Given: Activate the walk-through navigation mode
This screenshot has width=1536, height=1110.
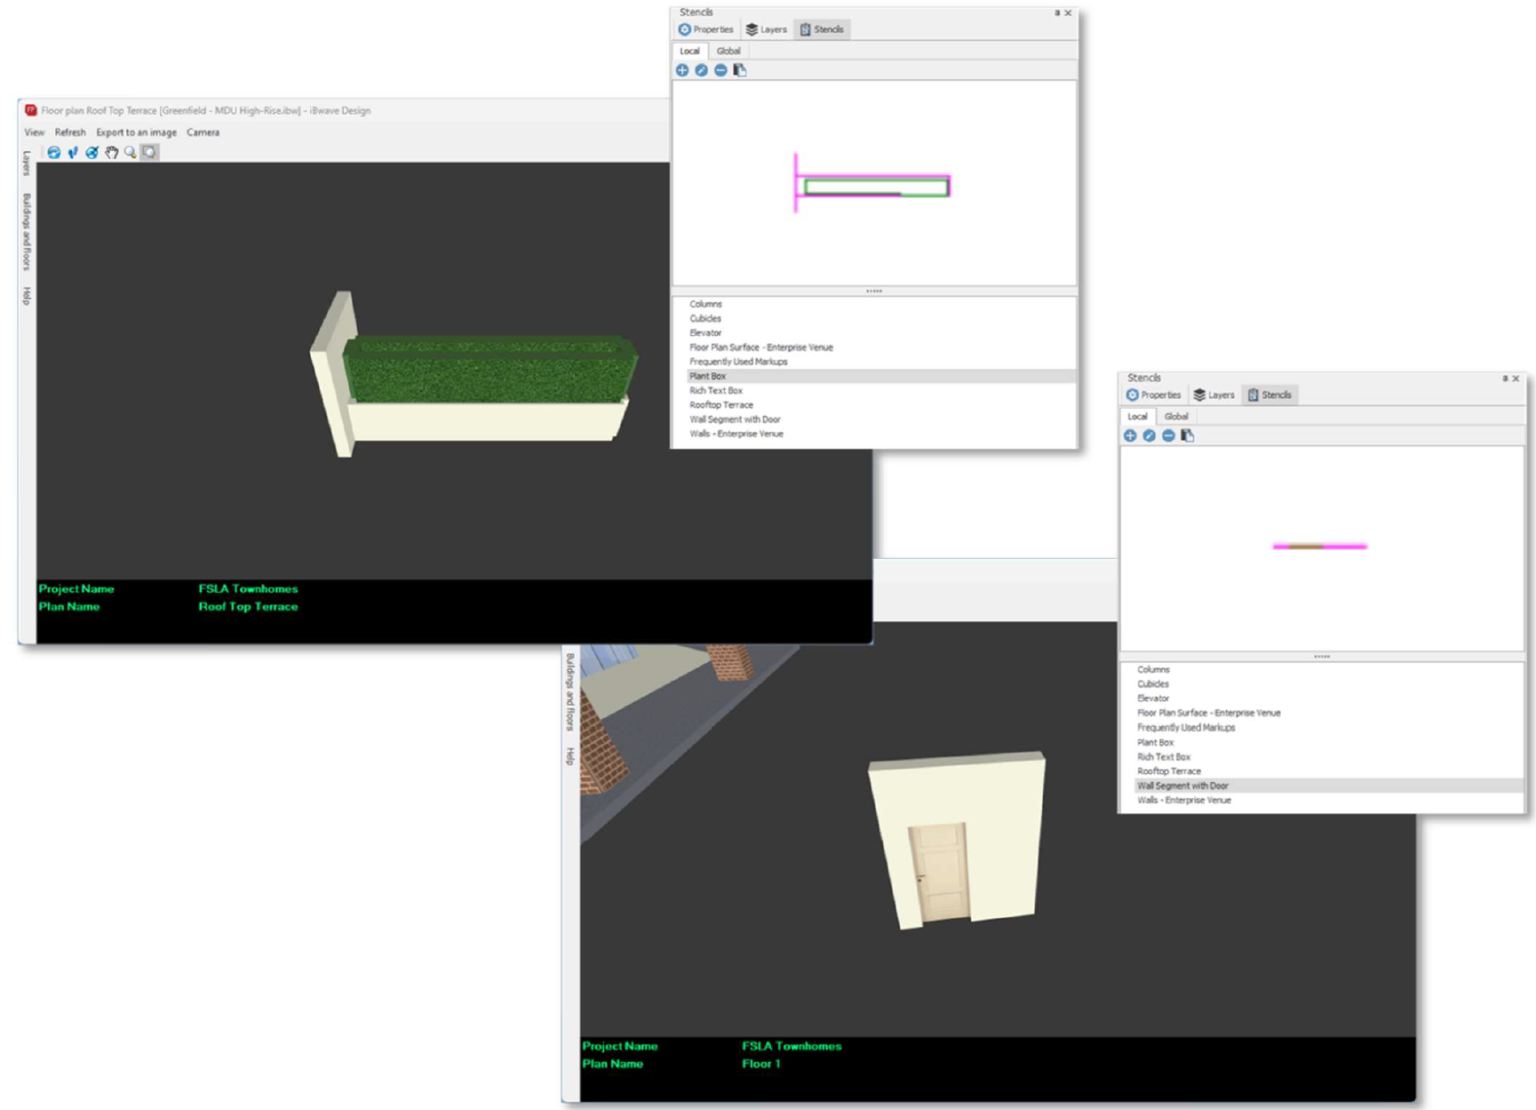Looking at the screenshot, I should click(x=73, y=152).
